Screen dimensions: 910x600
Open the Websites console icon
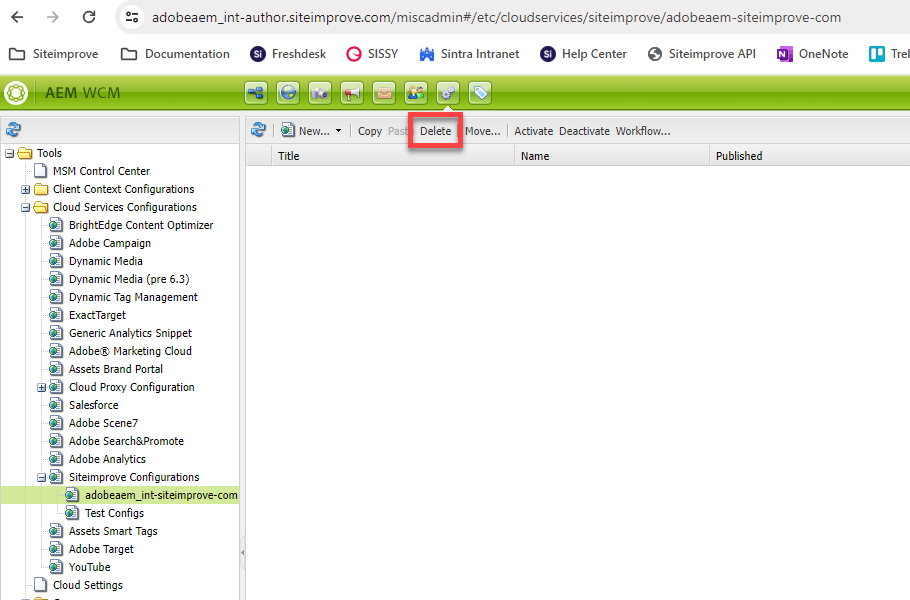tap(255, 92)
